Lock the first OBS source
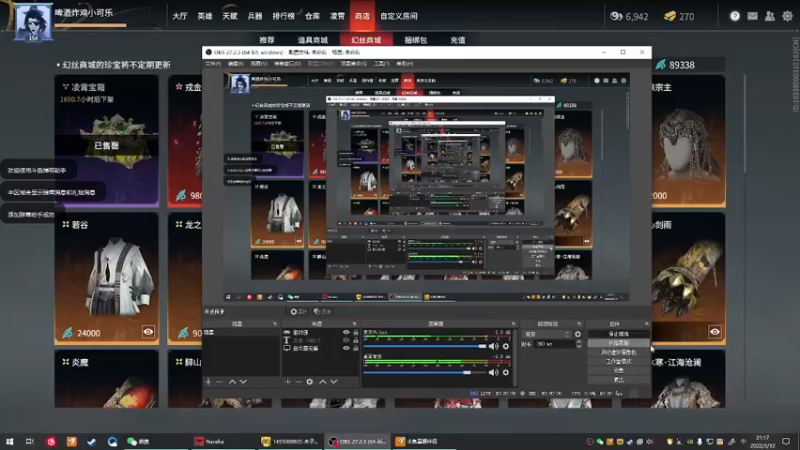The width and height of the screenshot is (800, 450). pos(356,333)
